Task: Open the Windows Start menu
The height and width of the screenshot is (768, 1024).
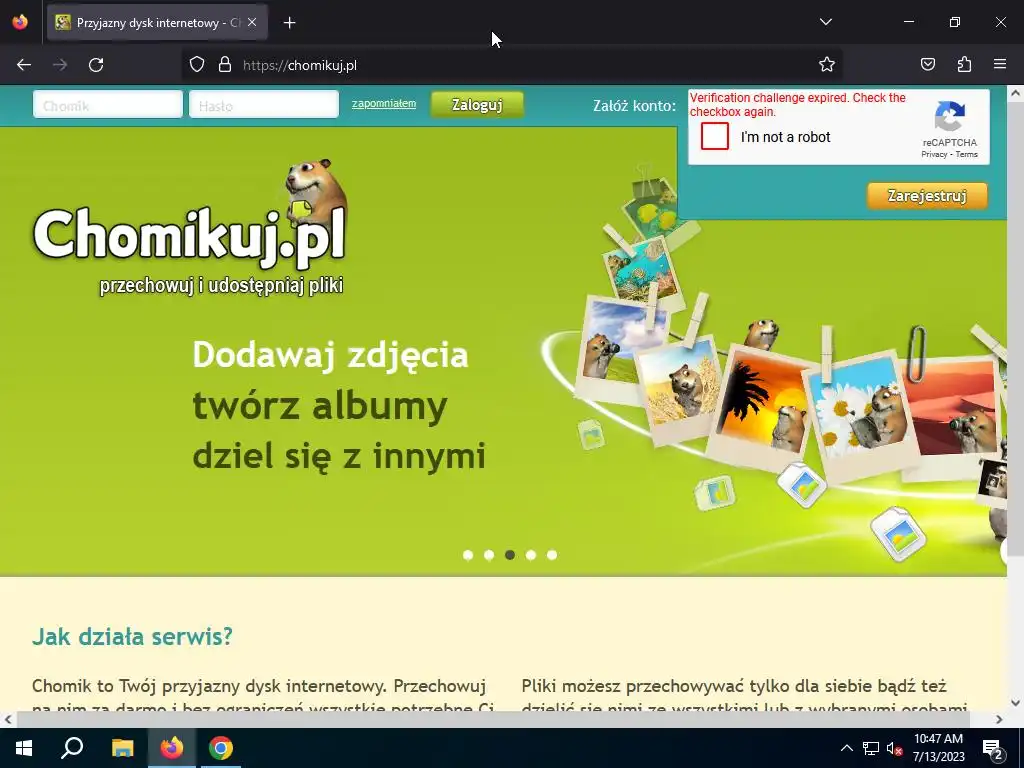Action: [24, 748]
